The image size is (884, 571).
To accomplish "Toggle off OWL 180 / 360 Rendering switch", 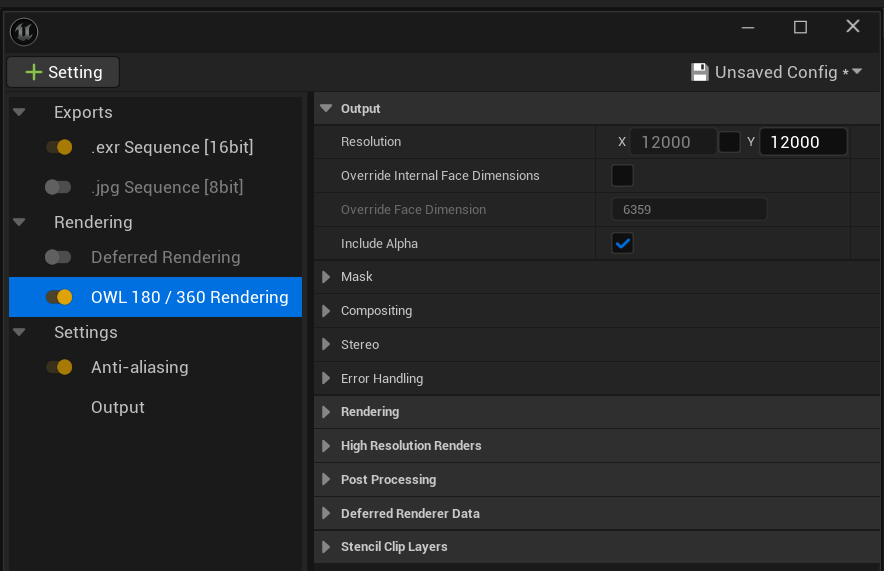I will (x=59, y=297).
